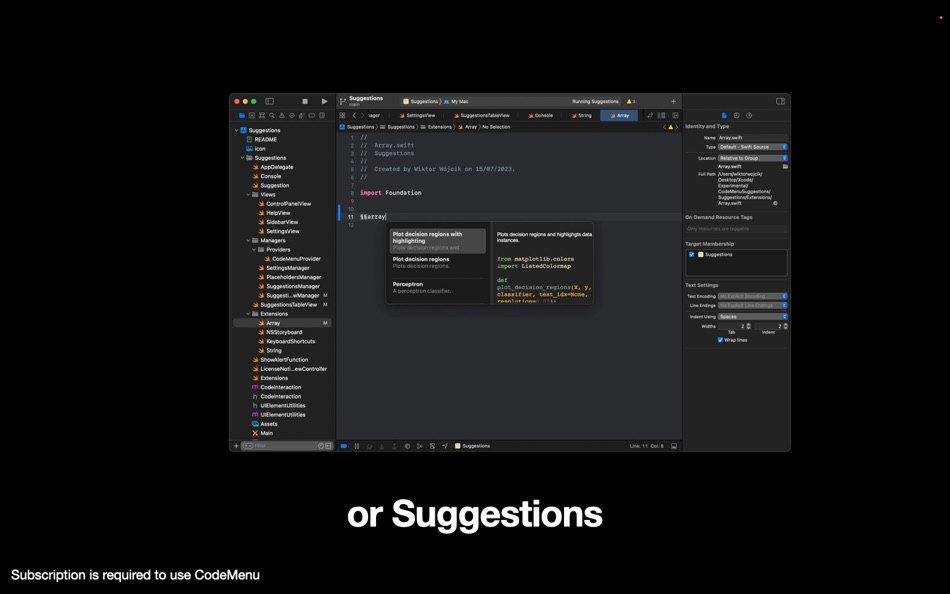Click the My Mac run destination

click(456, 101)
